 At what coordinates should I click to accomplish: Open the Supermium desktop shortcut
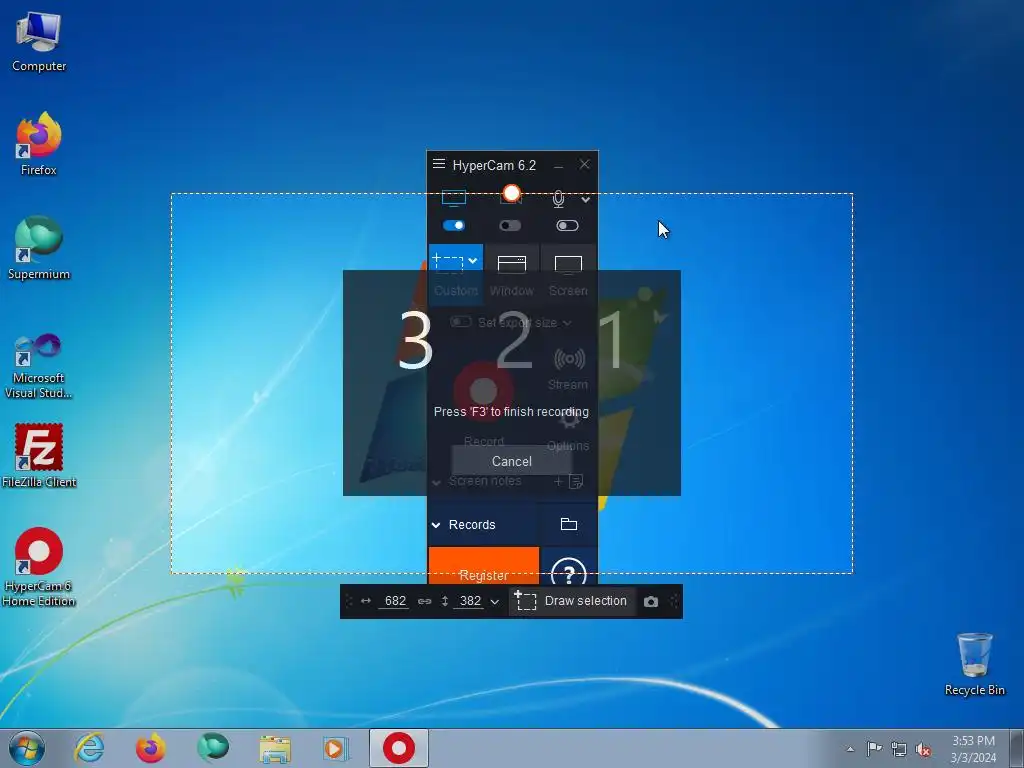[x=39, y=248]
